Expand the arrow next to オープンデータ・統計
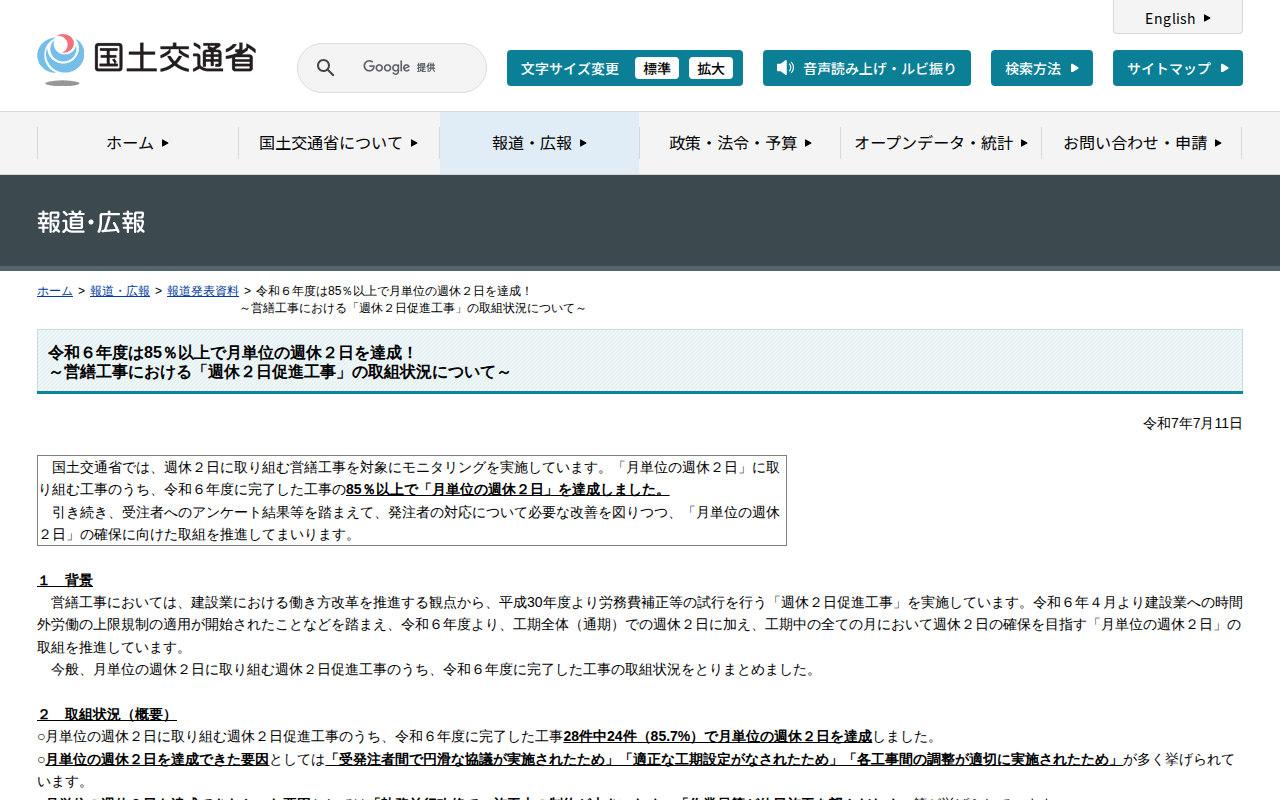Screen dimensions: 1280x800 [x=1024, y=143]
